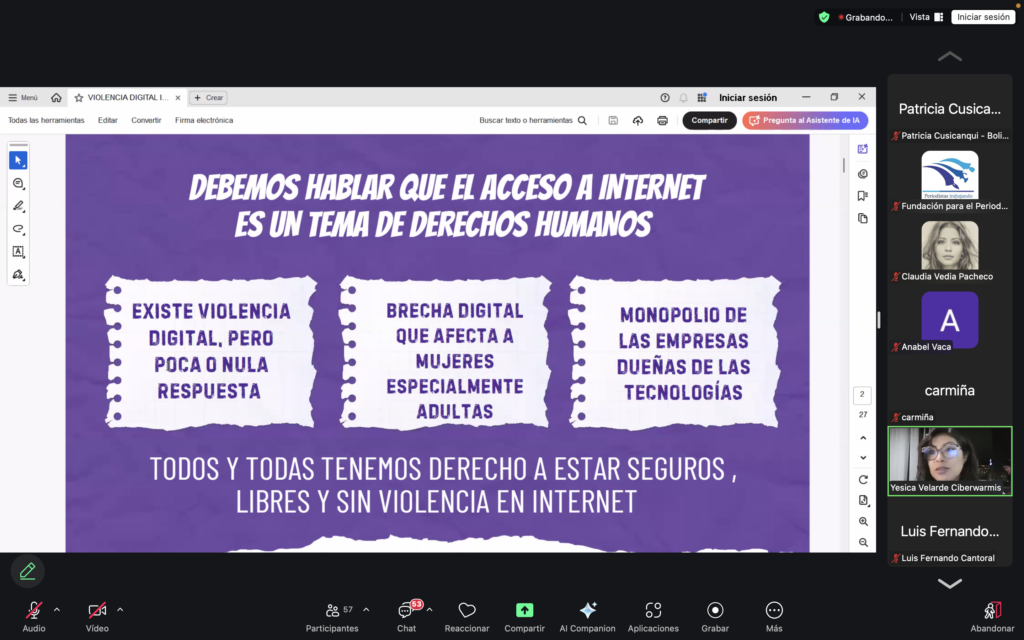1024x640 pixels.
Task: Open the Aplicaciones apps icon
Action: 653,610
